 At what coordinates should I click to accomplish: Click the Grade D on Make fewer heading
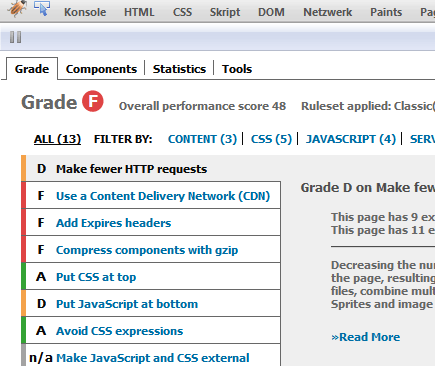pos(368,188)
